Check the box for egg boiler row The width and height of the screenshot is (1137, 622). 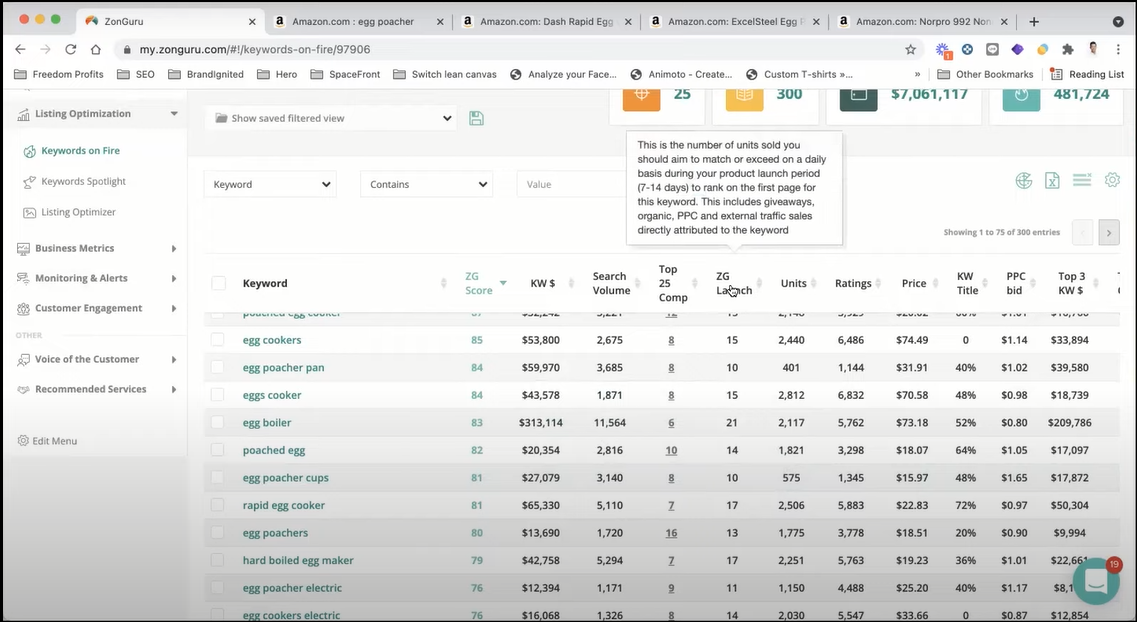(218, 423)
